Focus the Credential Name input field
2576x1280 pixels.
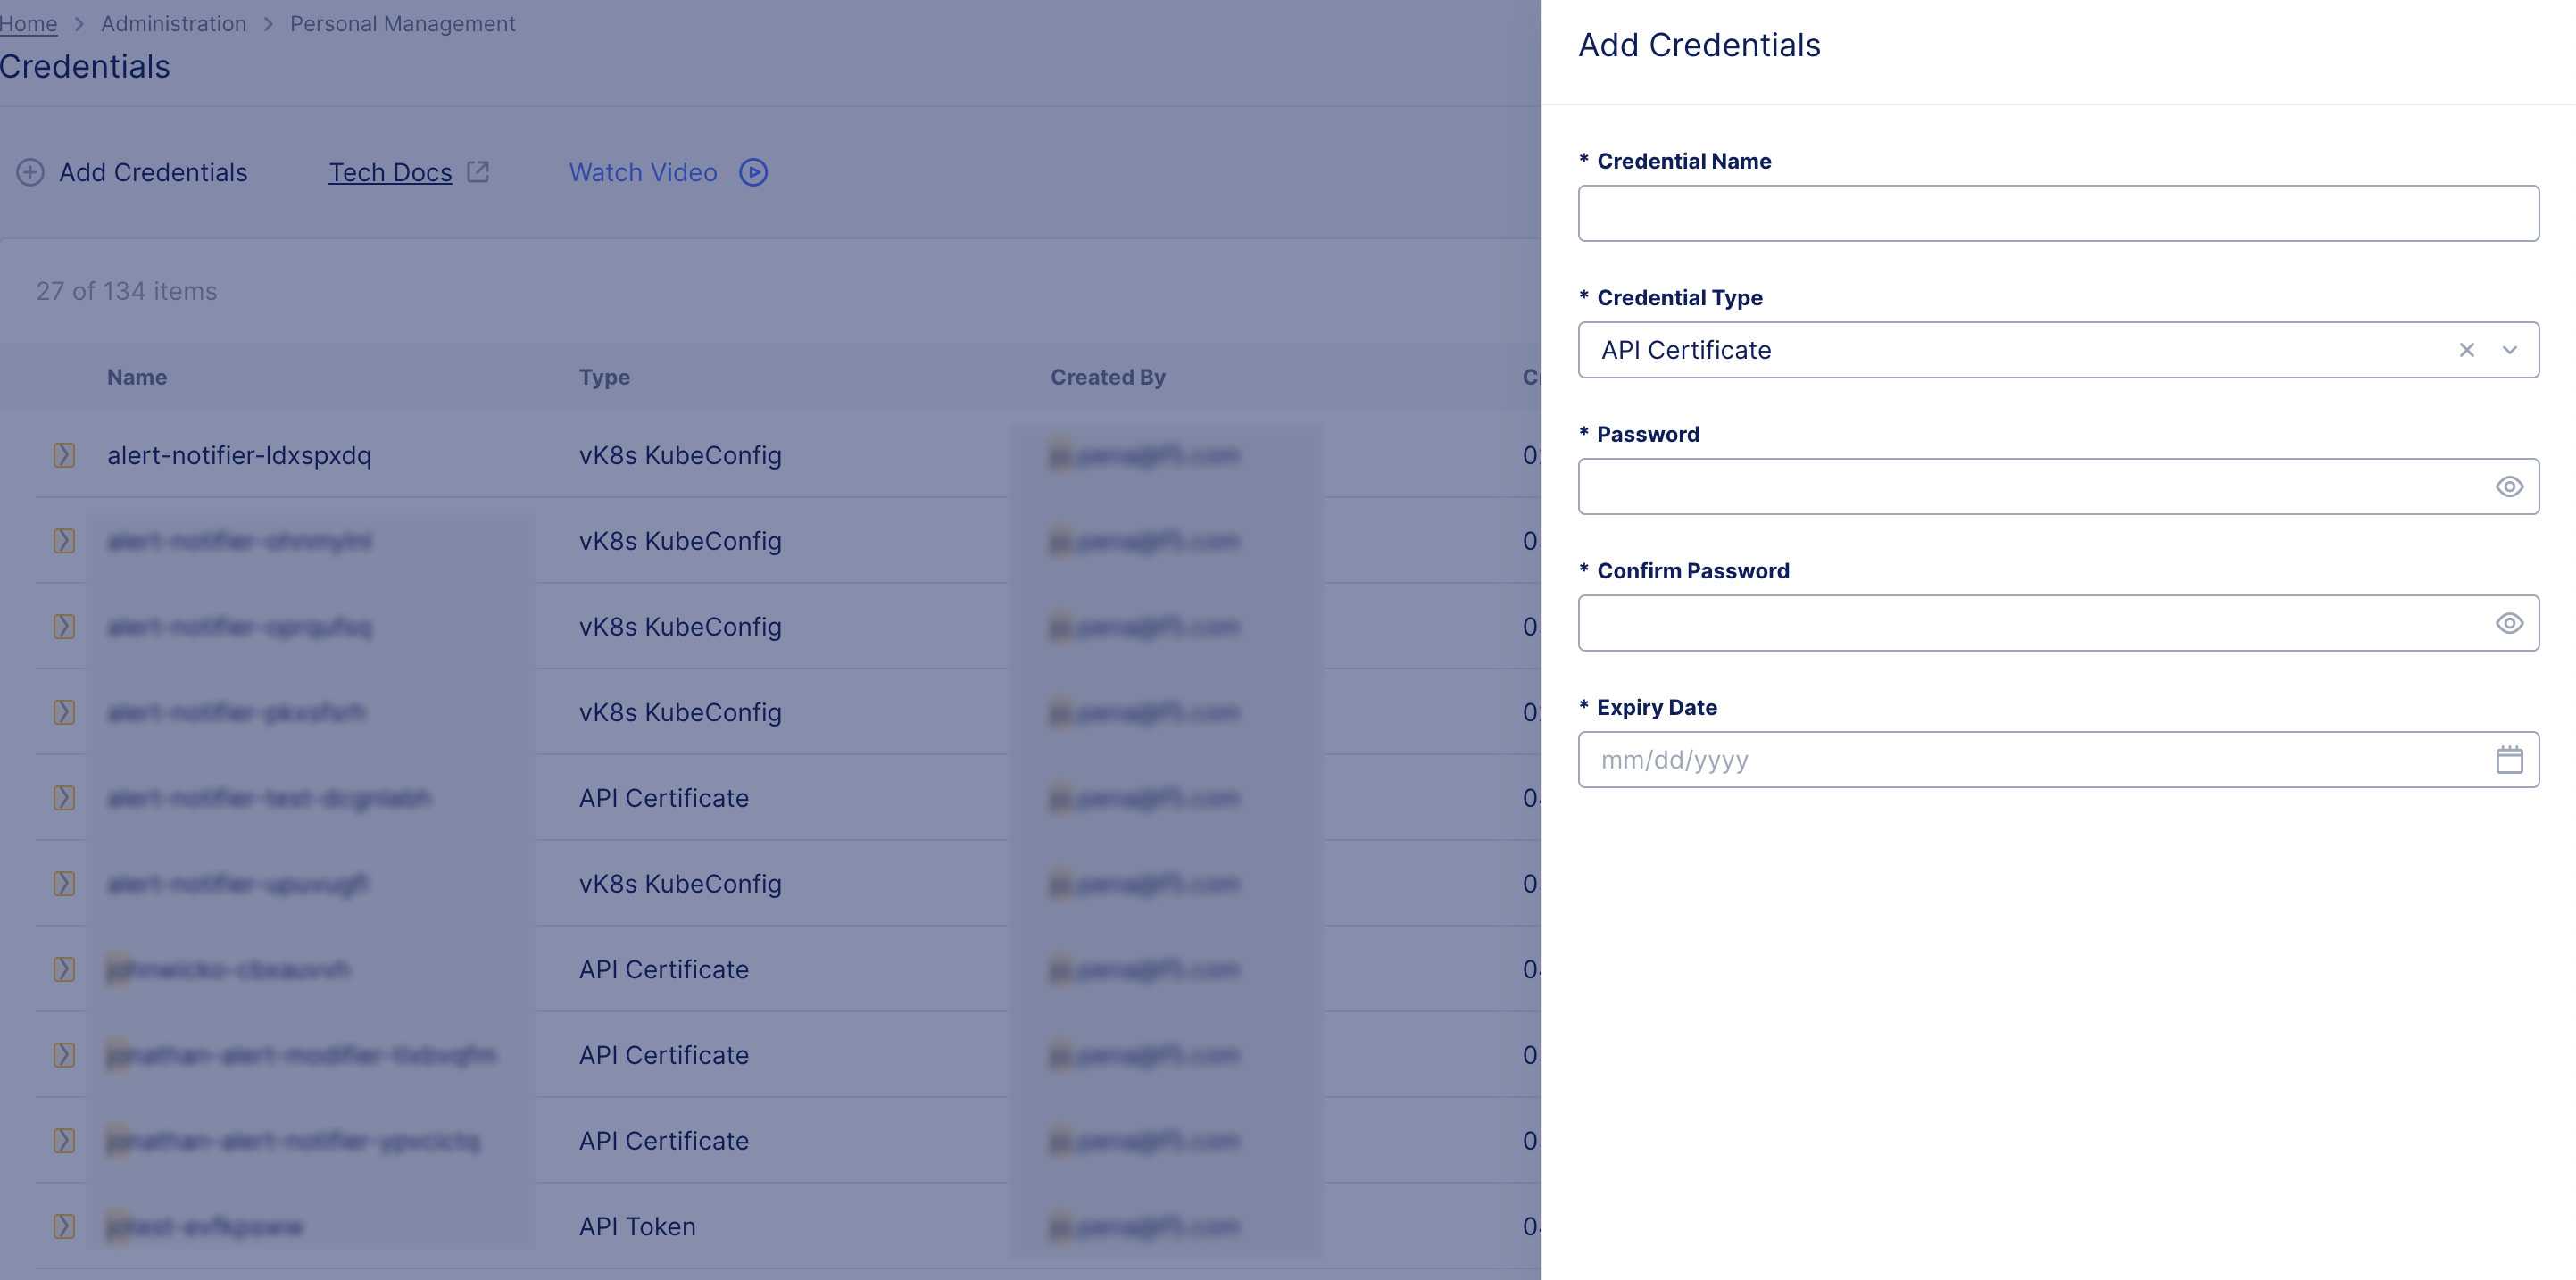click(x=2058, y=213)
